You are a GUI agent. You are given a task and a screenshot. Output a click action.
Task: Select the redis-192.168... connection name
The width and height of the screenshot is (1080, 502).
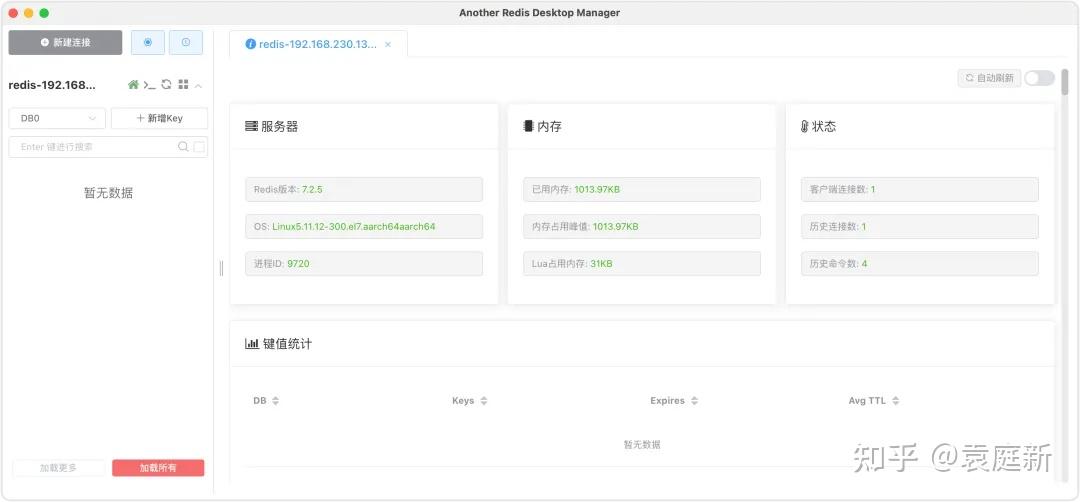tap(52, 85)
